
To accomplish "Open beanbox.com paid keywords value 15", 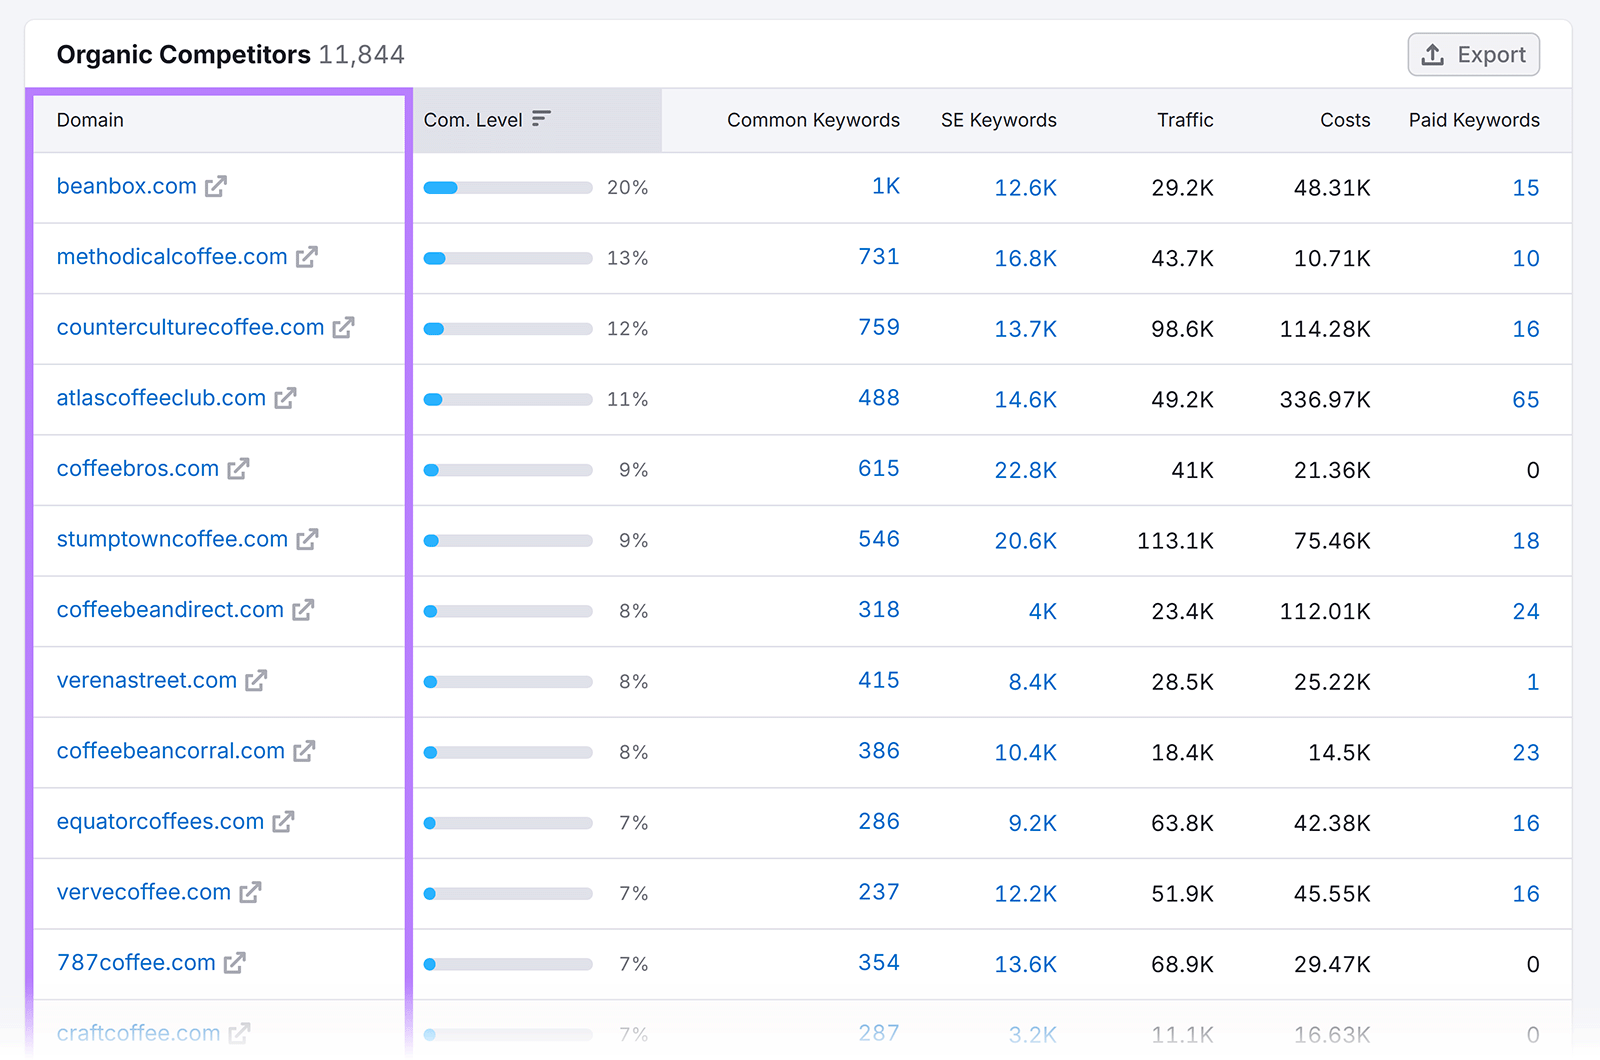I will [1526, 188].
